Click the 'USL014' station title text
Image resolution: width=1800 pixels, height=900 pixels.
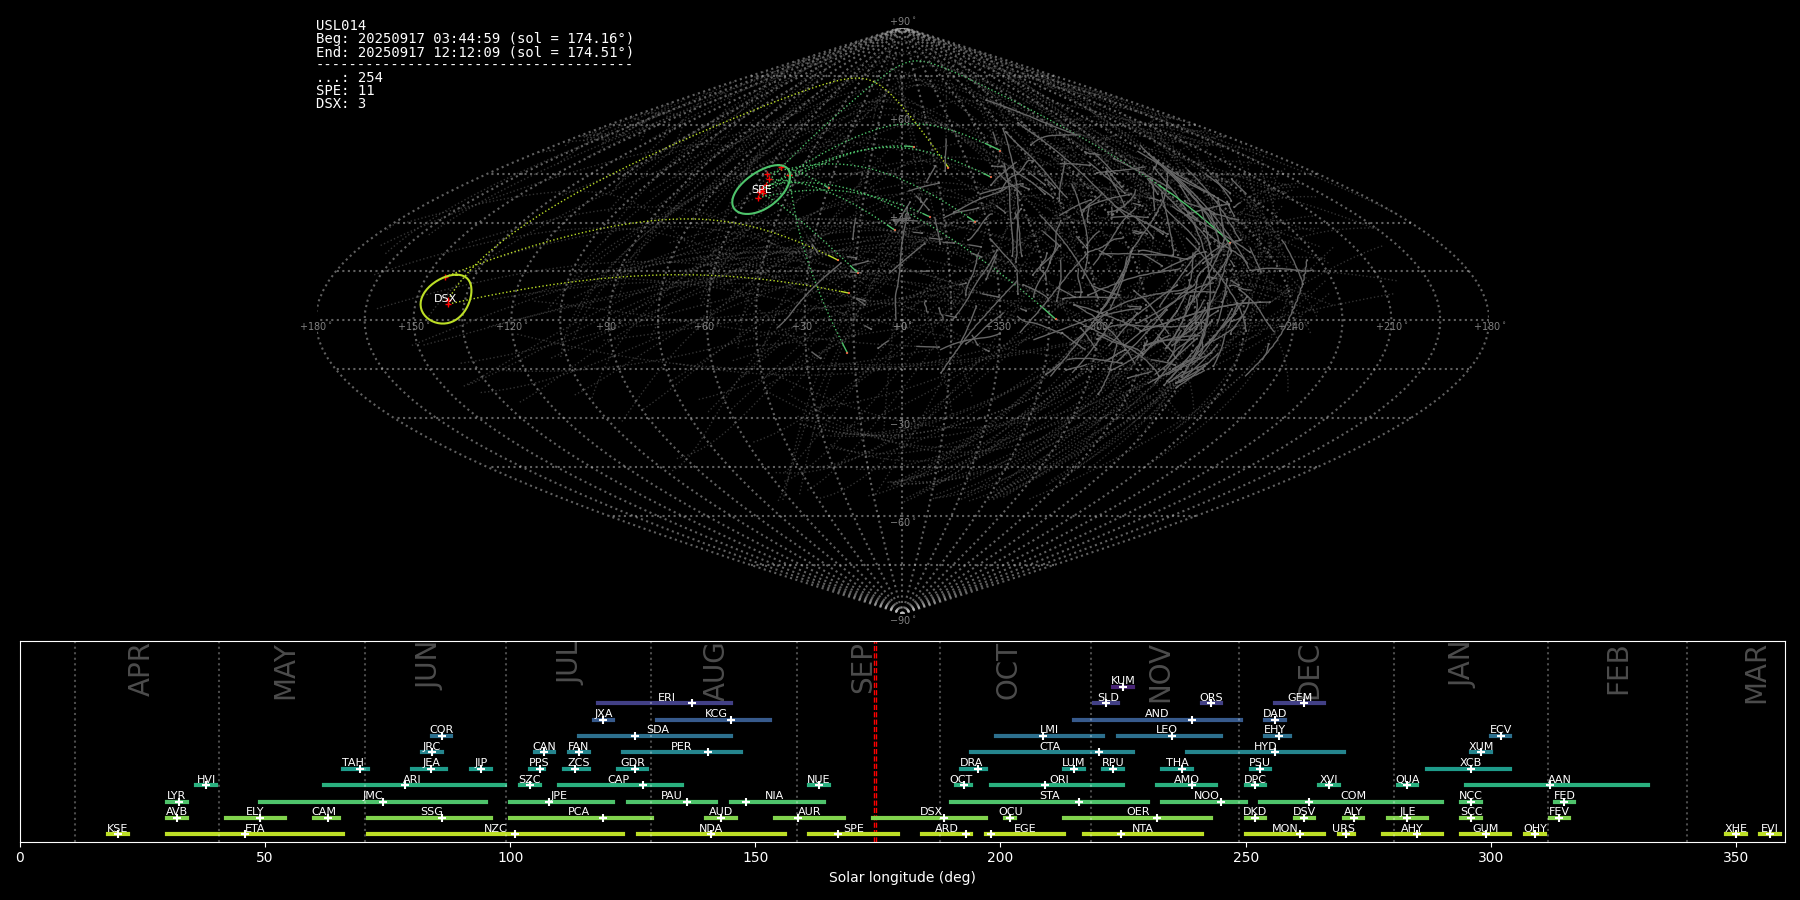[x=341, y=26]
